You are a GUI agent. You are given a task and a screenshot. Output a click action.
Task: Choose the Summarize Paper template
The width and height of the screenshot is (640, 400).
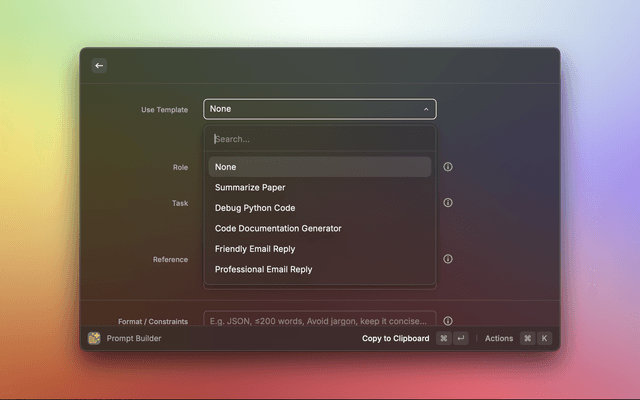320,187
